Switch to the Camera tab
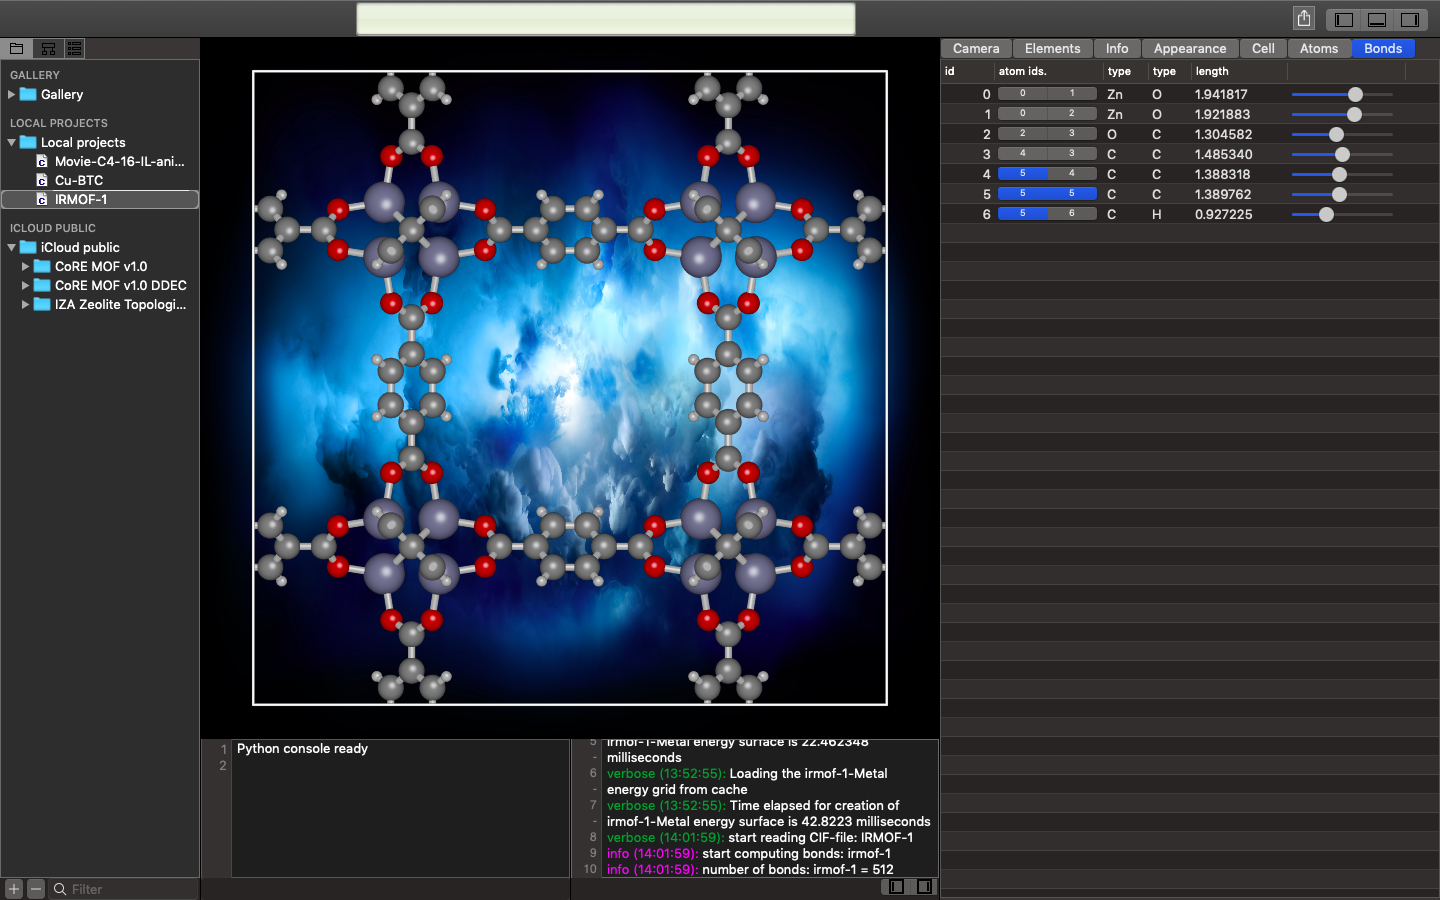The image size is (1440, 900). pyautogui.click(x=976, y=48)
